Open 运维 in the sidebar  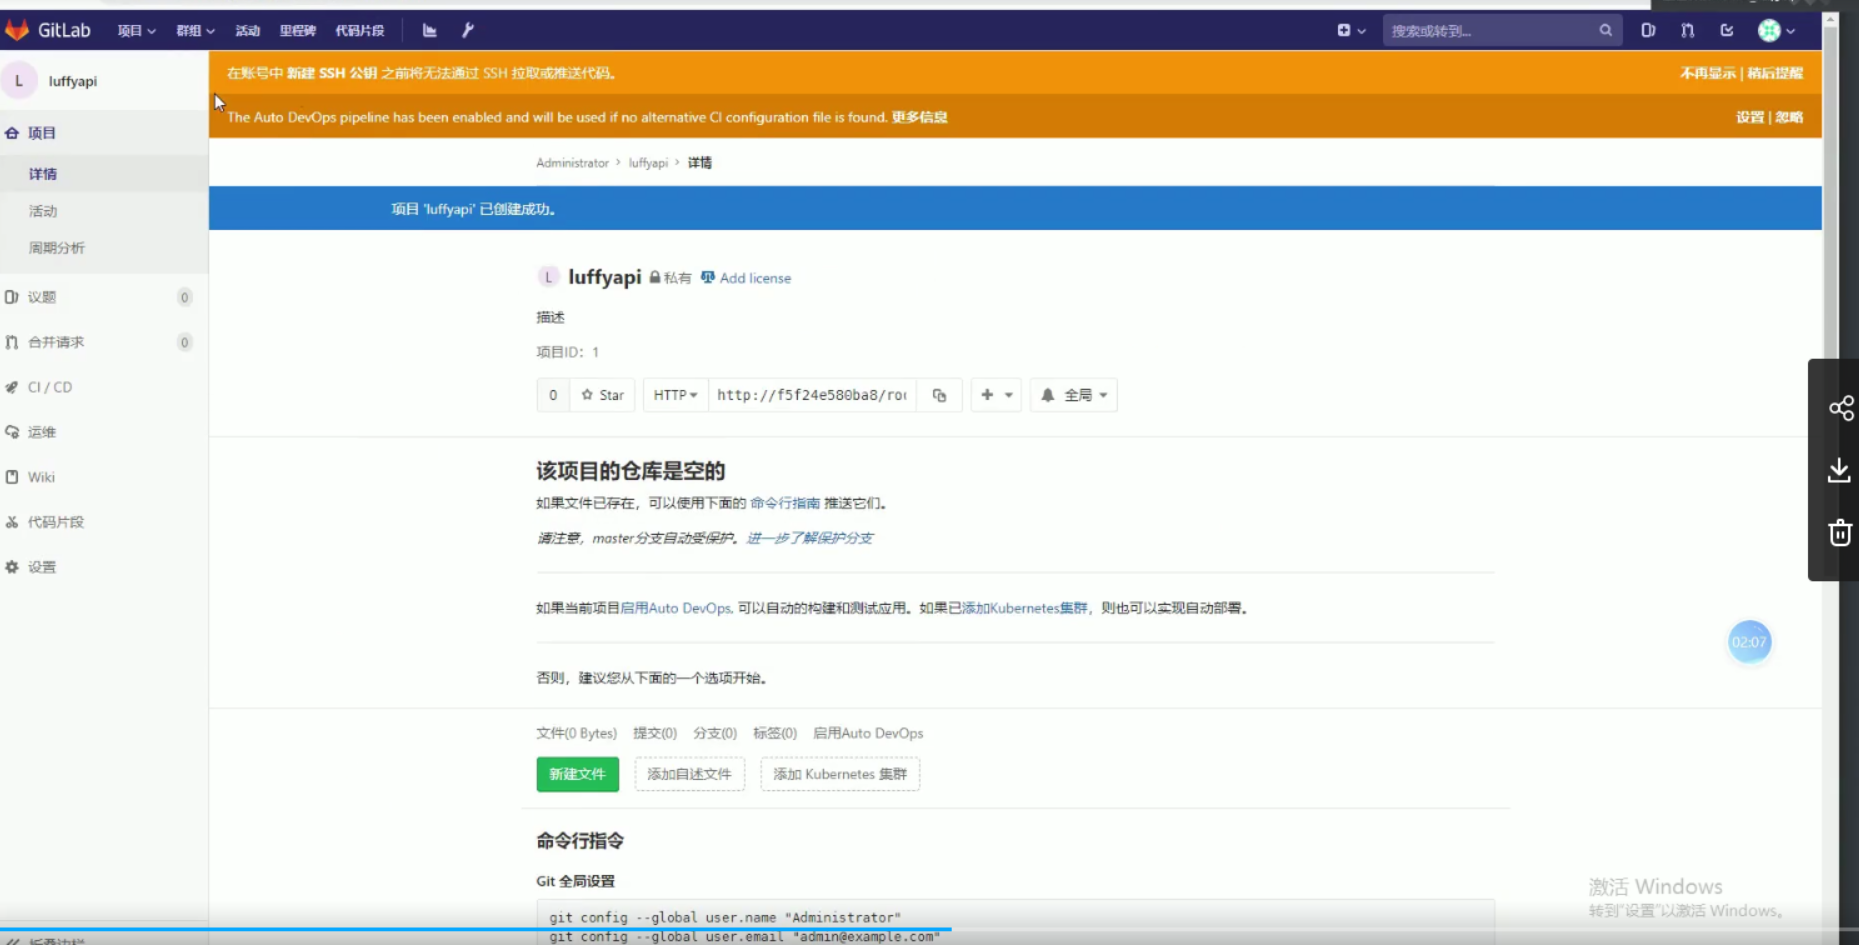41,432
